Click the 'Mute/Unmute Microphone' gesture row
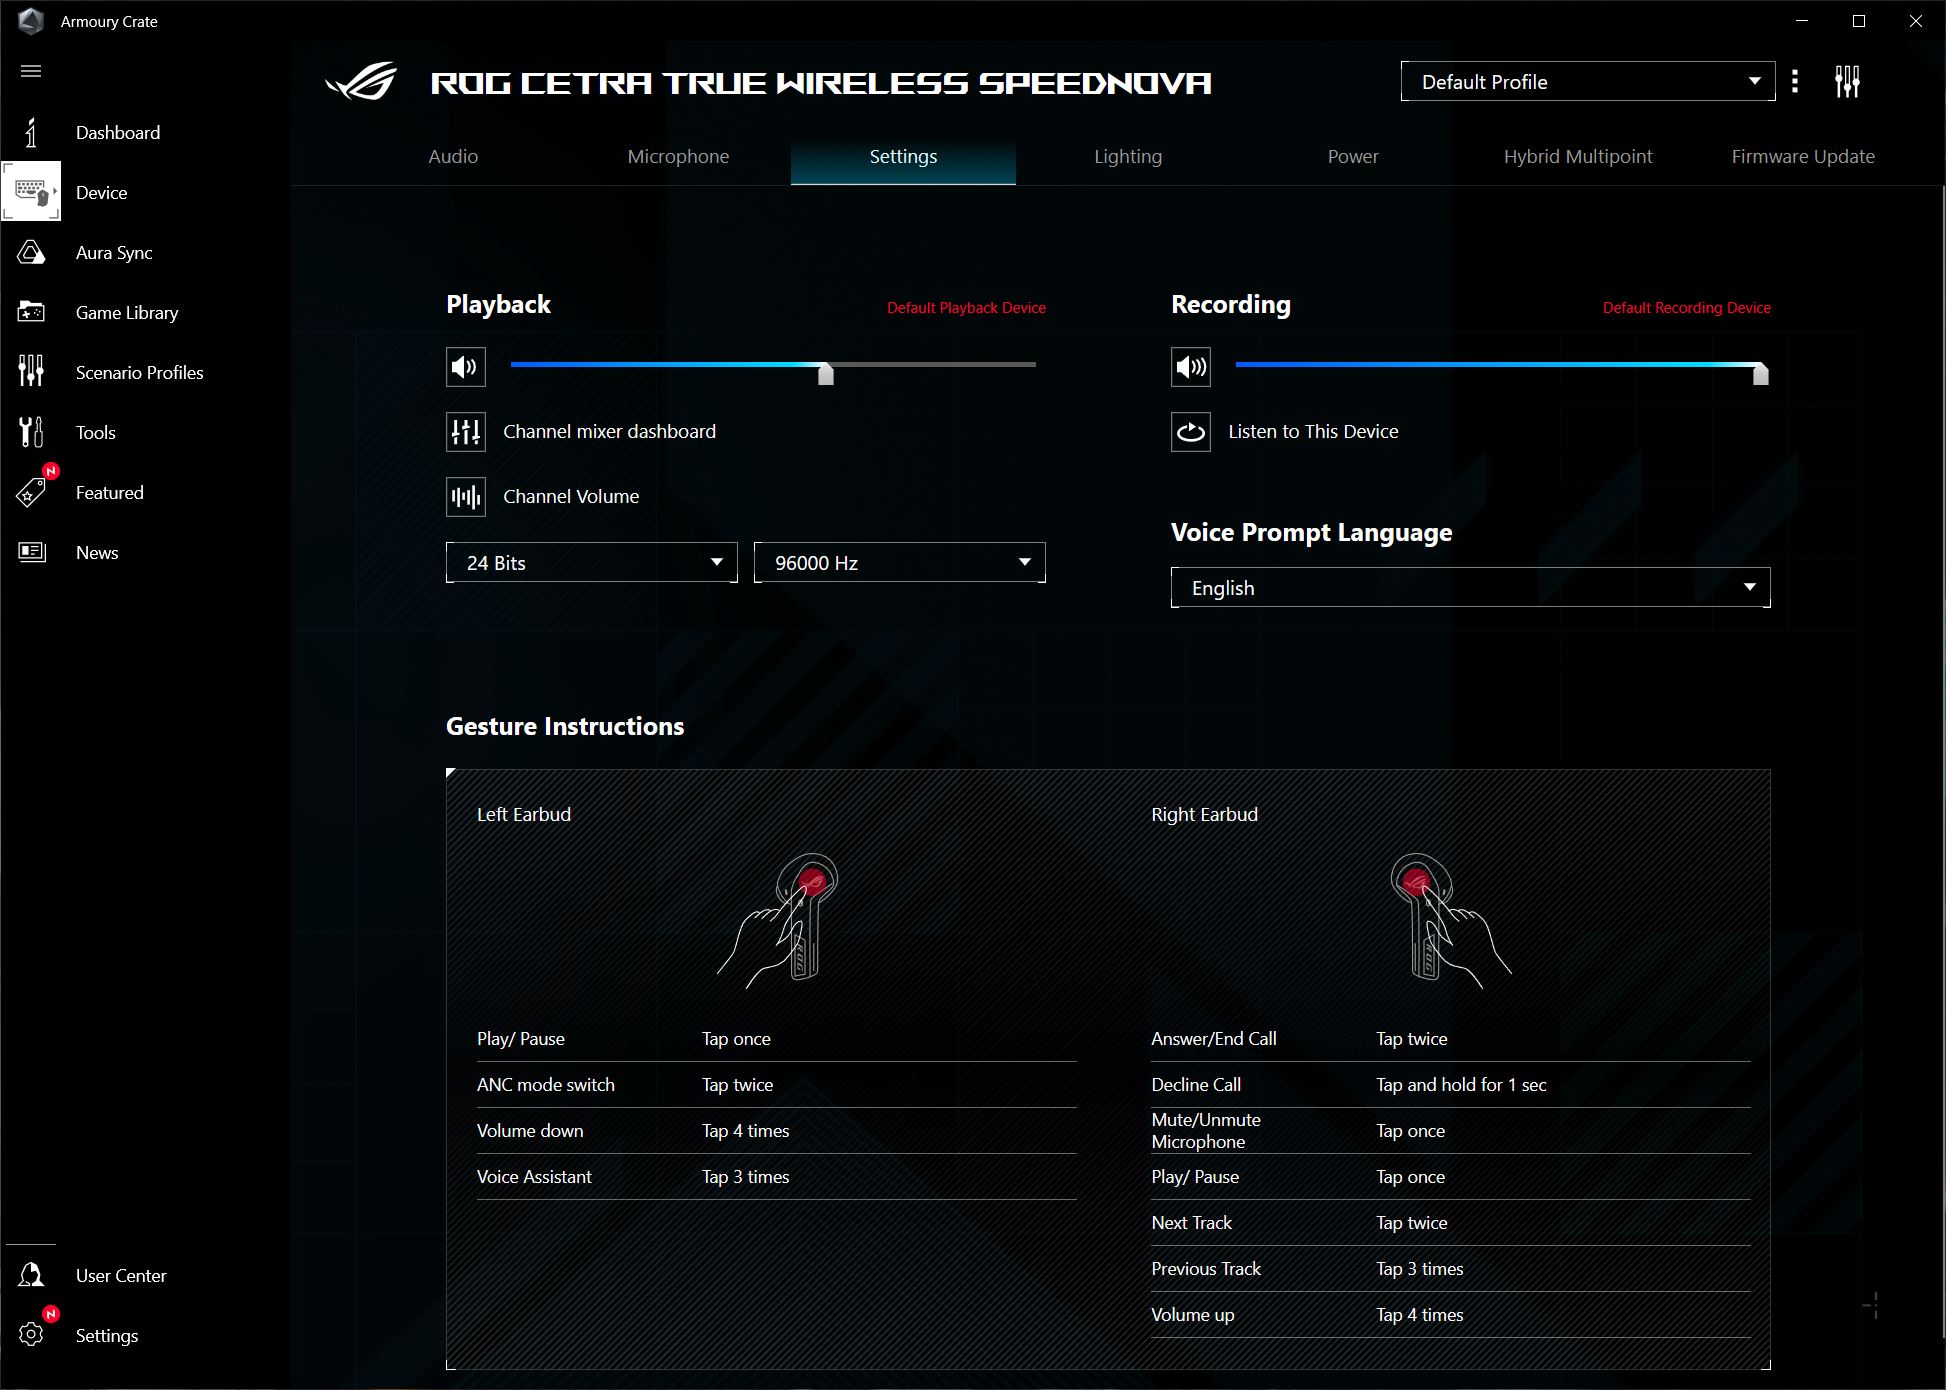The height and width of the screenshot is (1390, 1946). coord(1451,1131)
